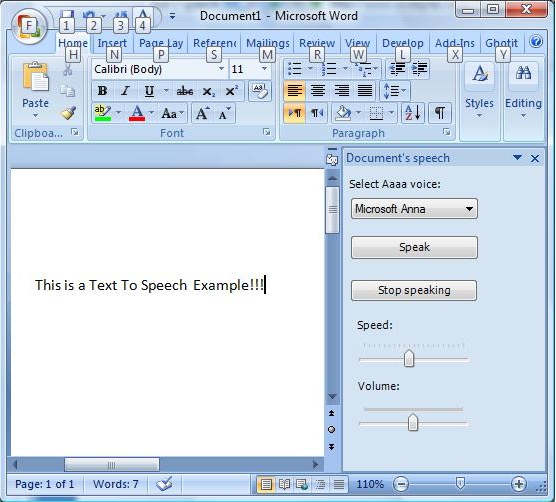Open the font size 11 dropdown

click(x=264, y=69)
